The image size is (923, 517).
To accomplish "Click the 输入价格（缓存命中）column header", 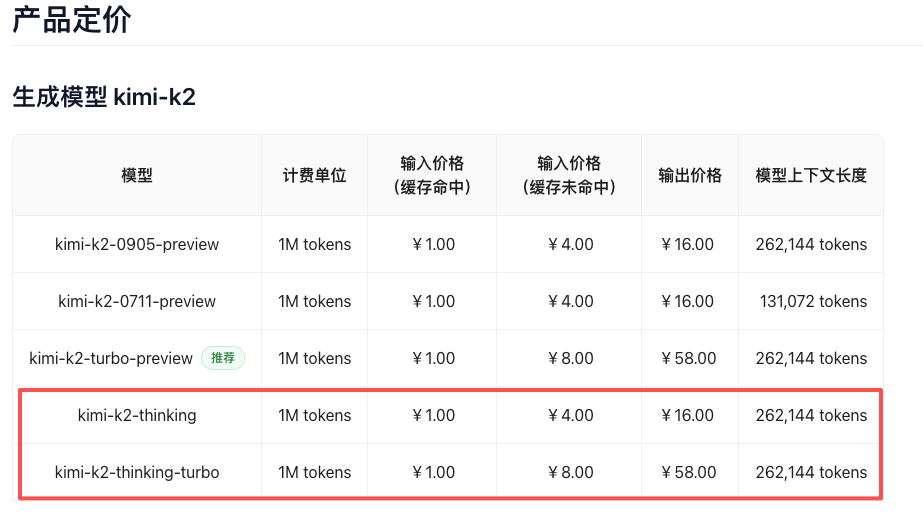I will pyautogui.click(x=432, y=175).
